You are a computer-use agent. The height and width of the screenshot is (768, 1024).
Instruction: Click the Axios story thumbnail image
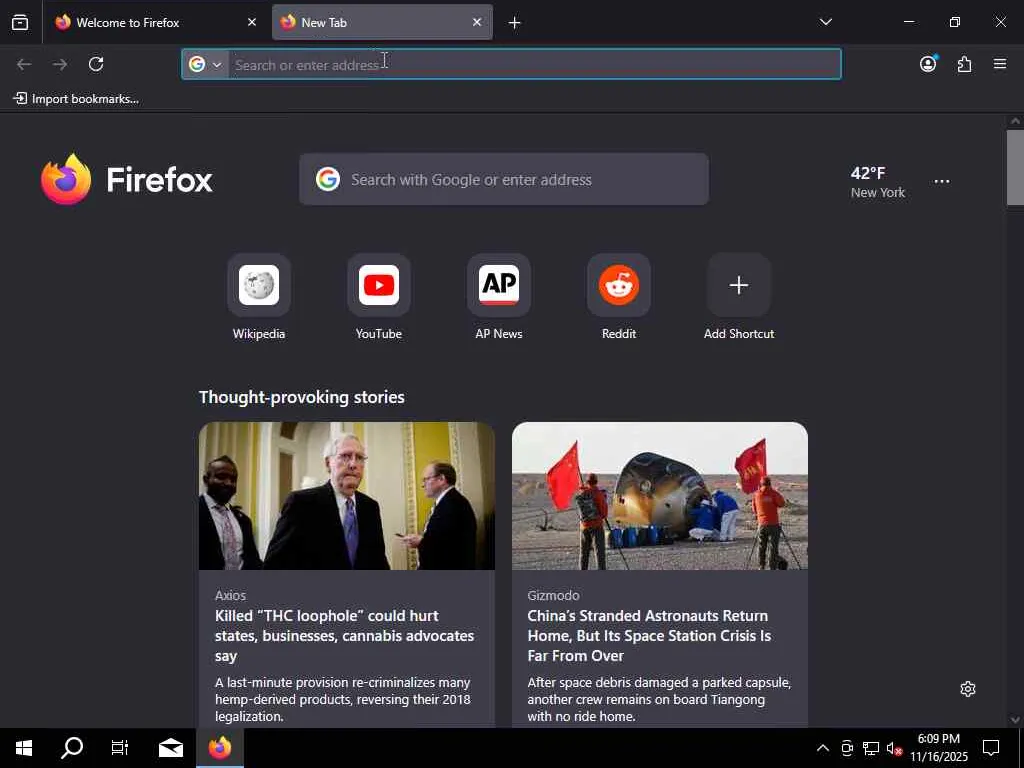[x=347, y=496]
